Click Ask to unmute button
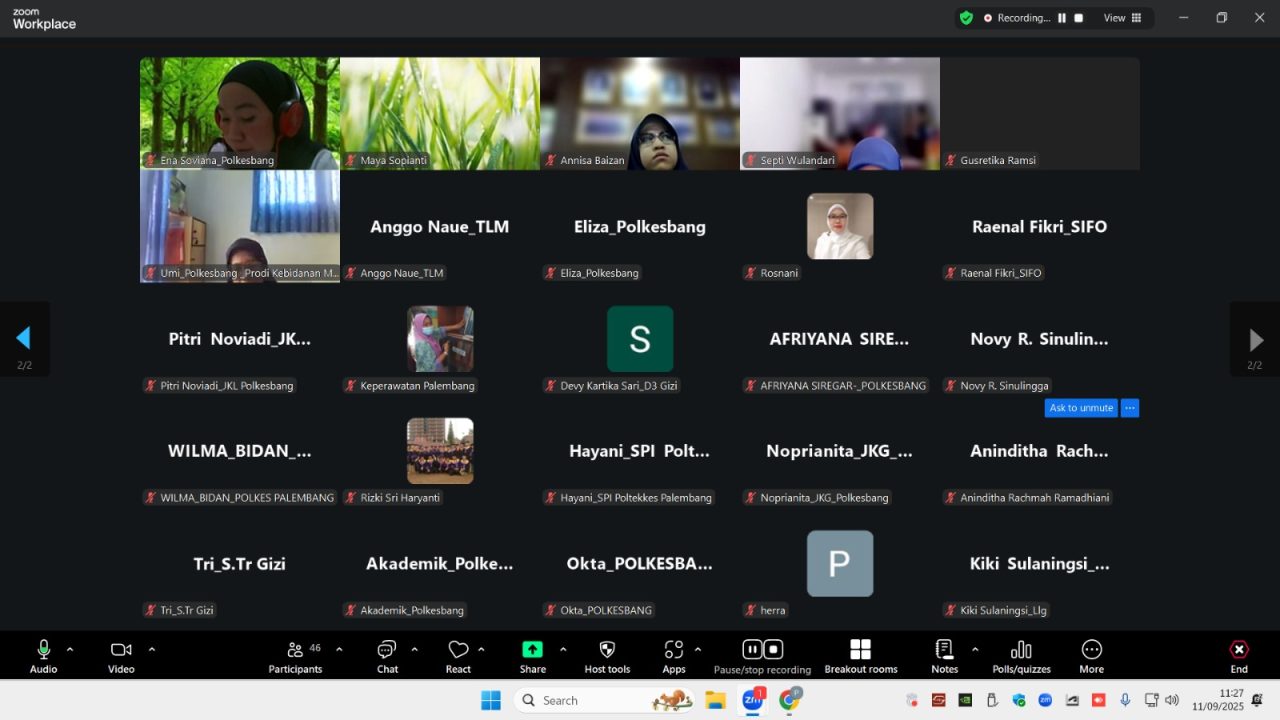The height and width of the screenshot is (720, 1280). point(1081,408)
